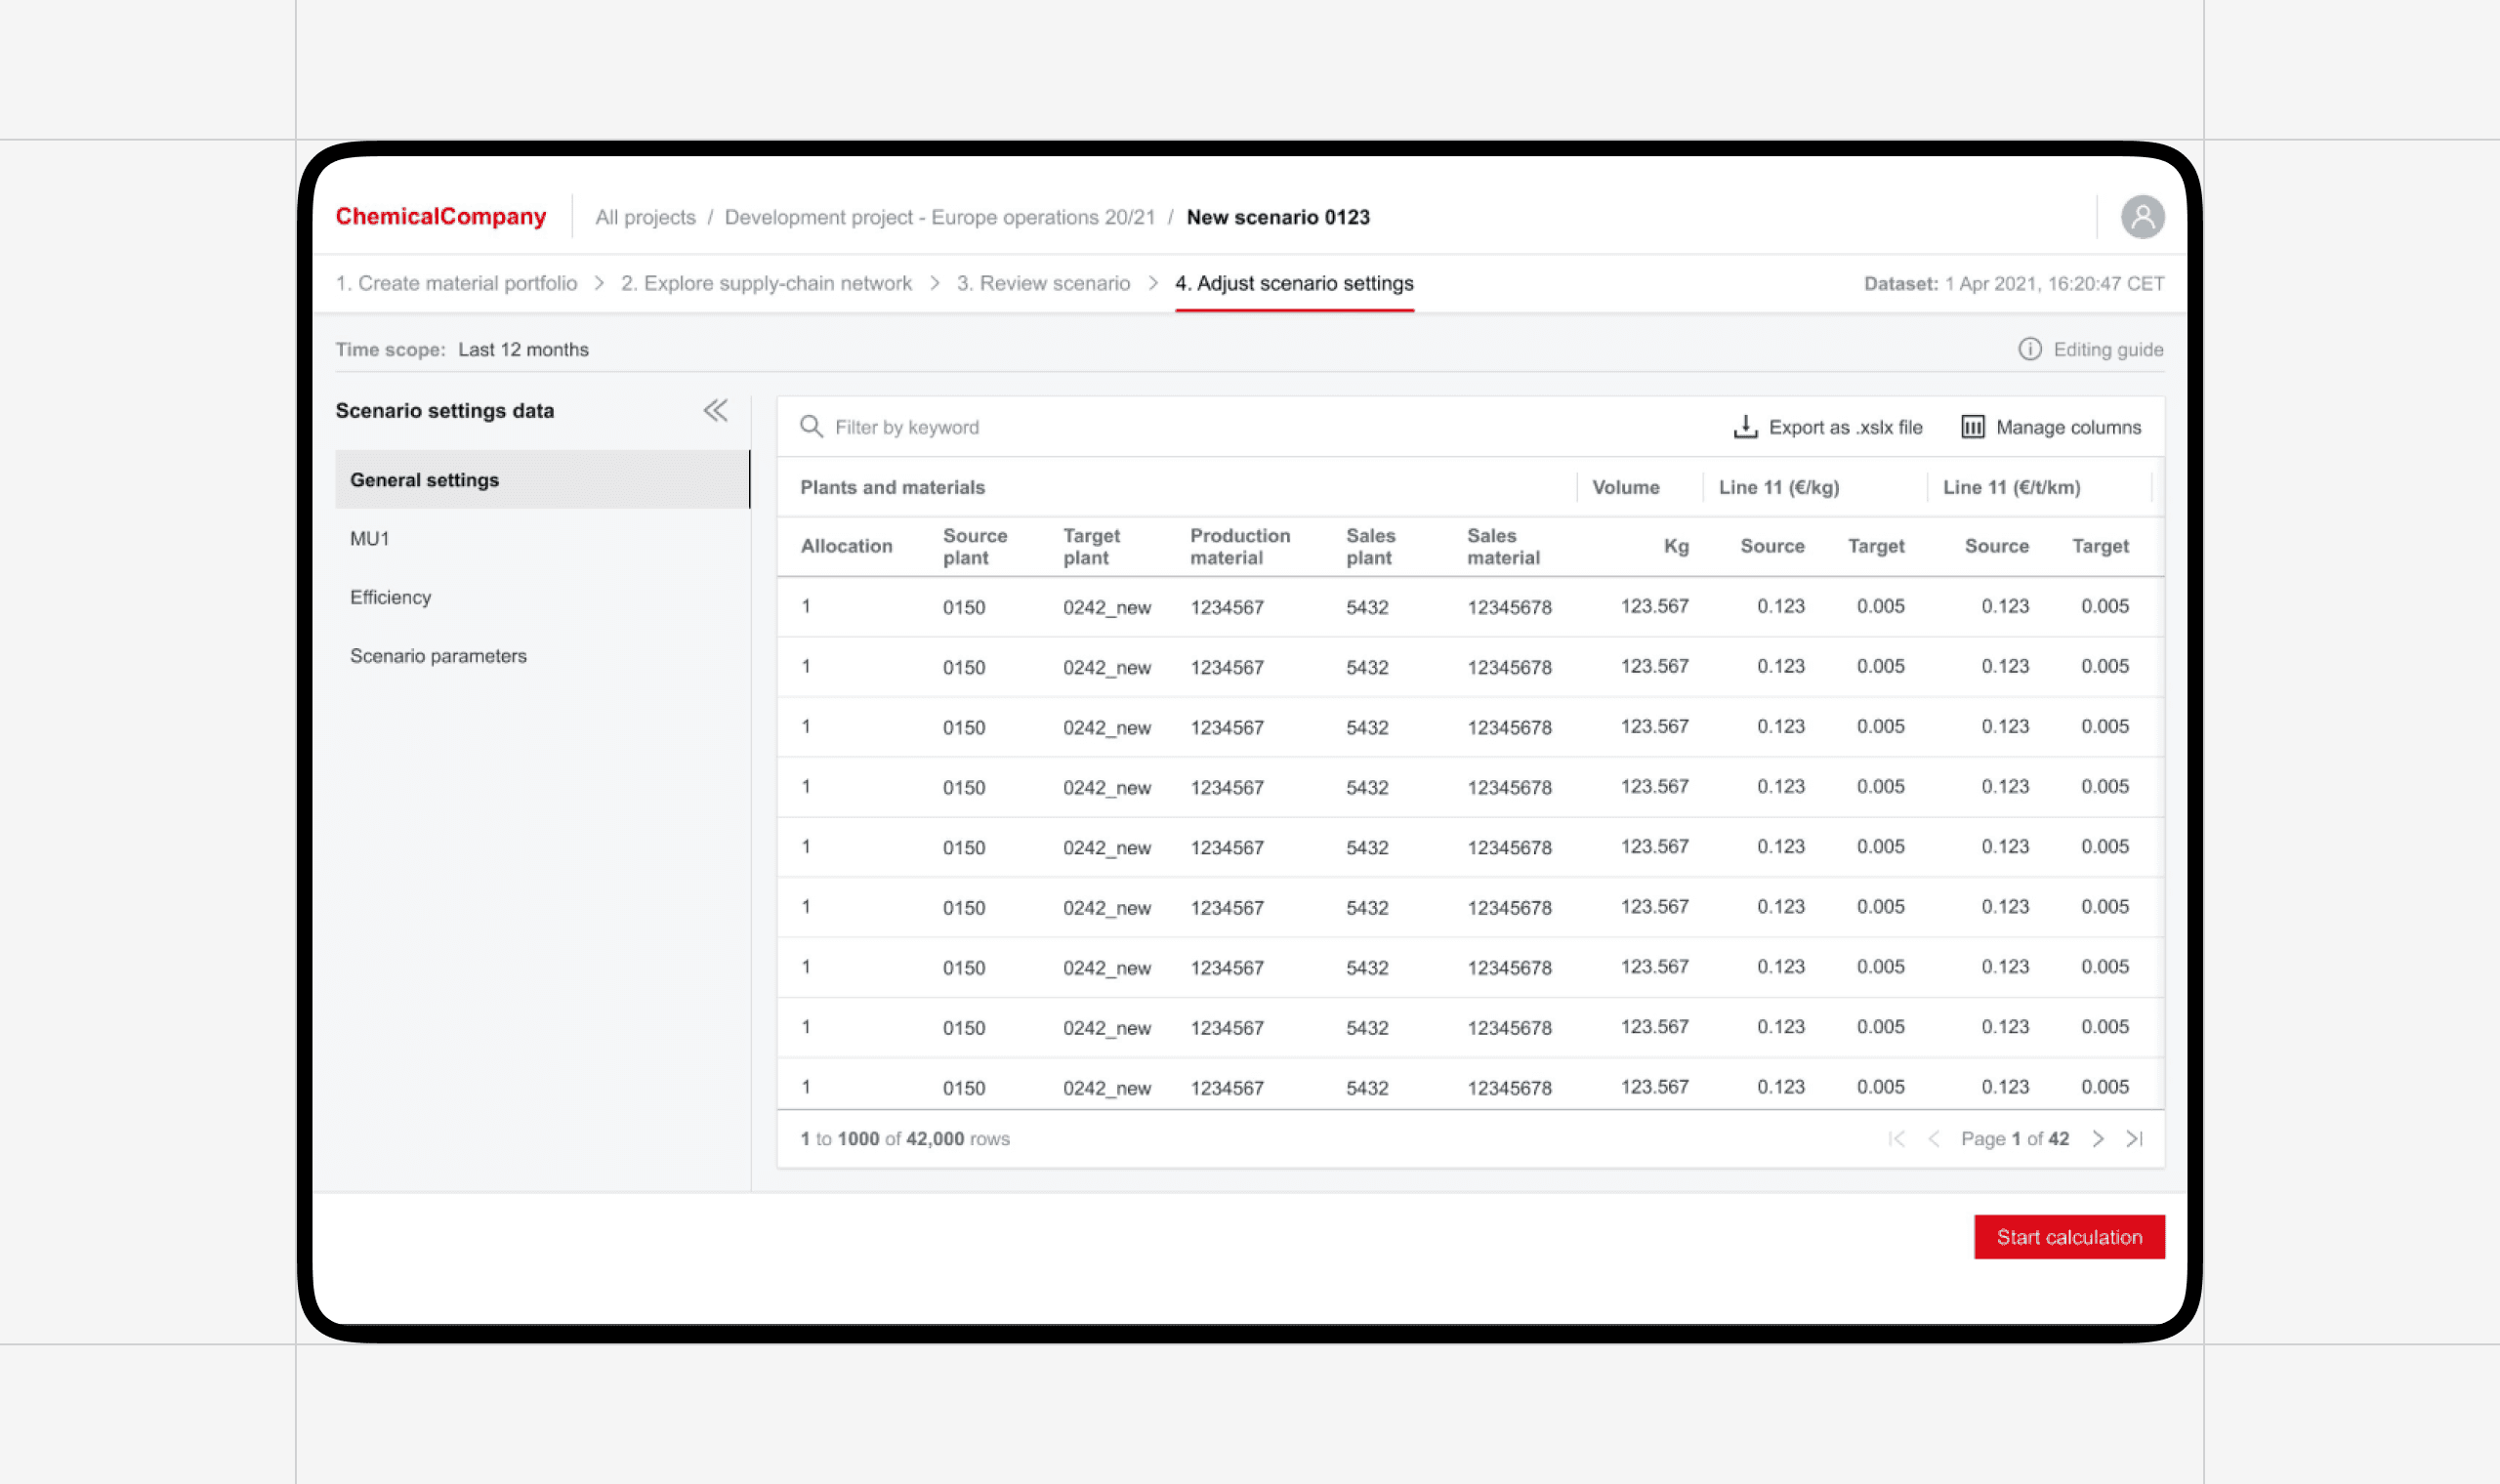2500x1484 pixels.
Task: Switch to step 3. Review scenario
Action: (x=1043, y=283)
